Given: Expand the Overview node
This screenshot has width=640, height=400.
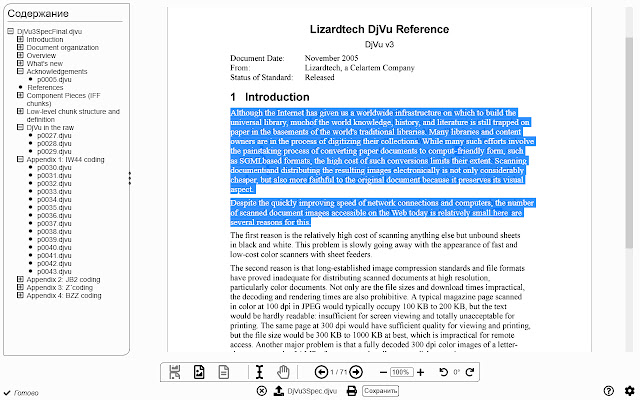Looking at the screenshot, I should click(x=20, y=55).
